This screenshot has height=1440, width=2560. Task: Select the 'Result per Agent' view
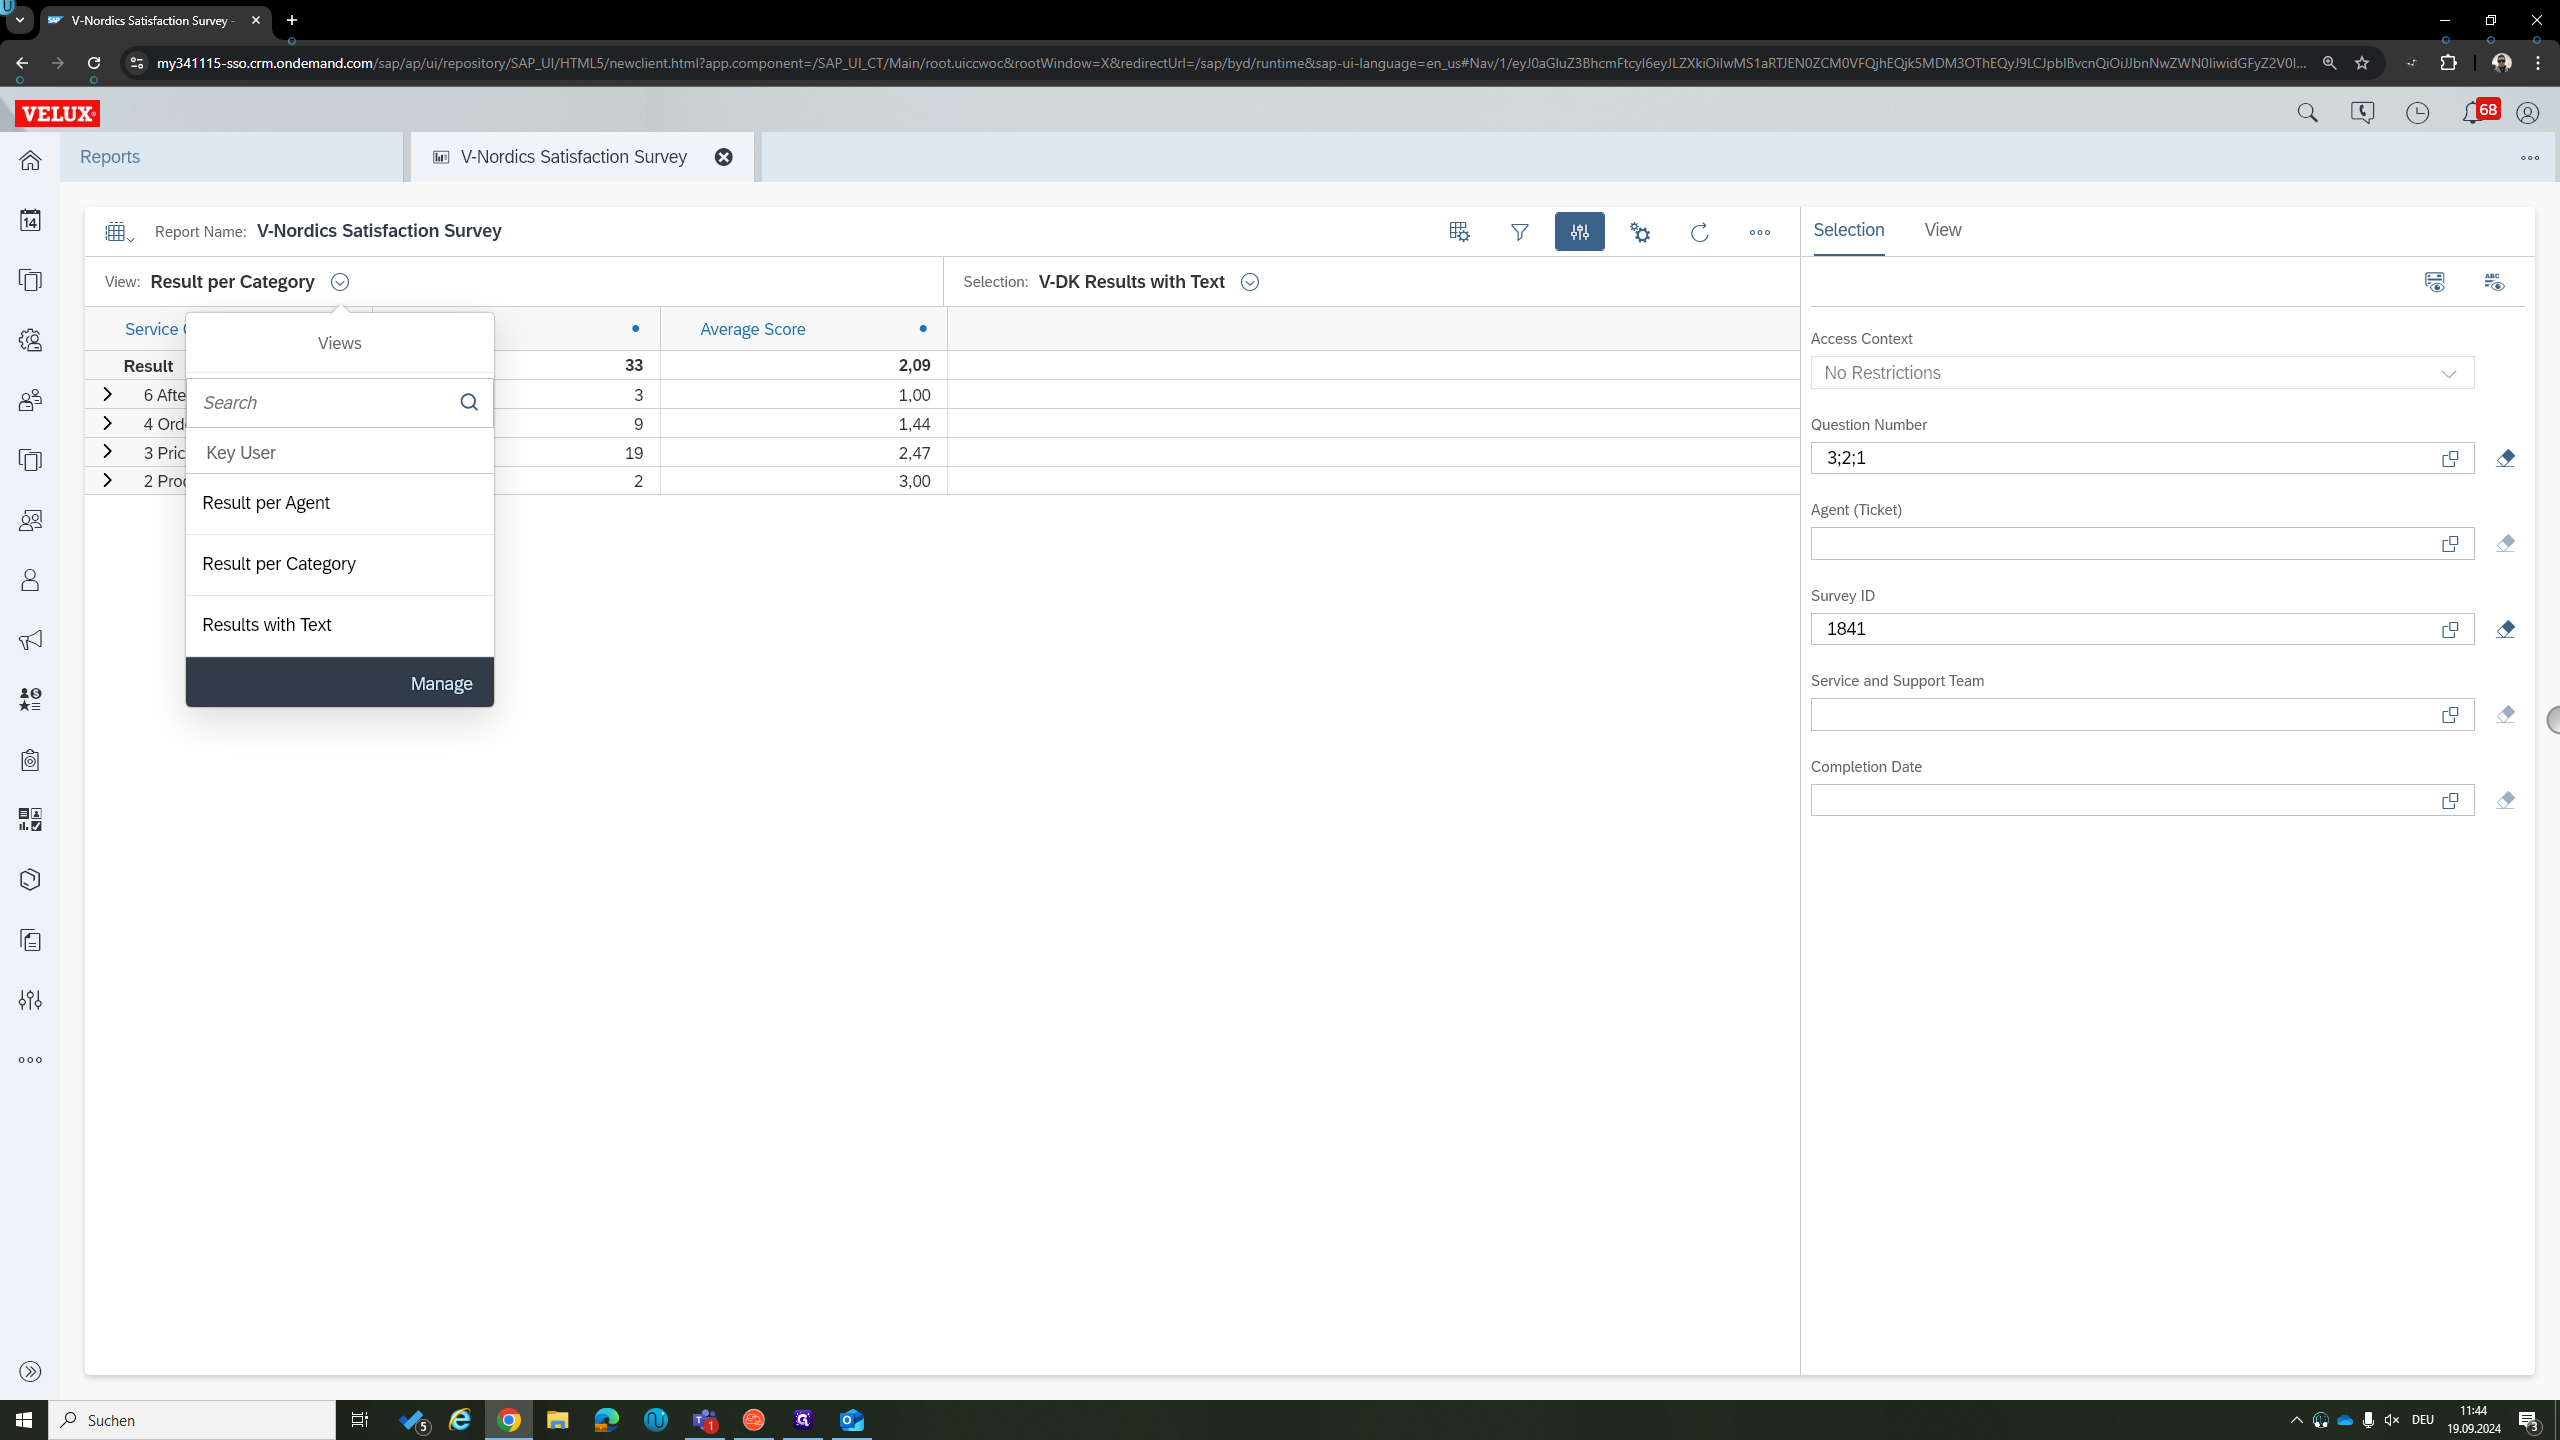266,503
